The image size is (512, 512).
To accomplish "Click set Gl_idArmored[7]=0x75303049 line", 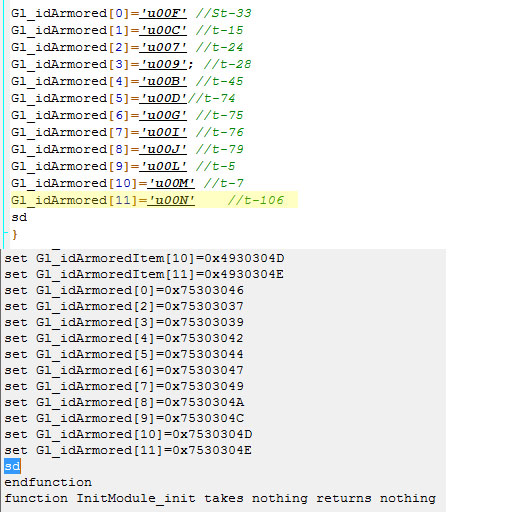I will pos(124,387).
